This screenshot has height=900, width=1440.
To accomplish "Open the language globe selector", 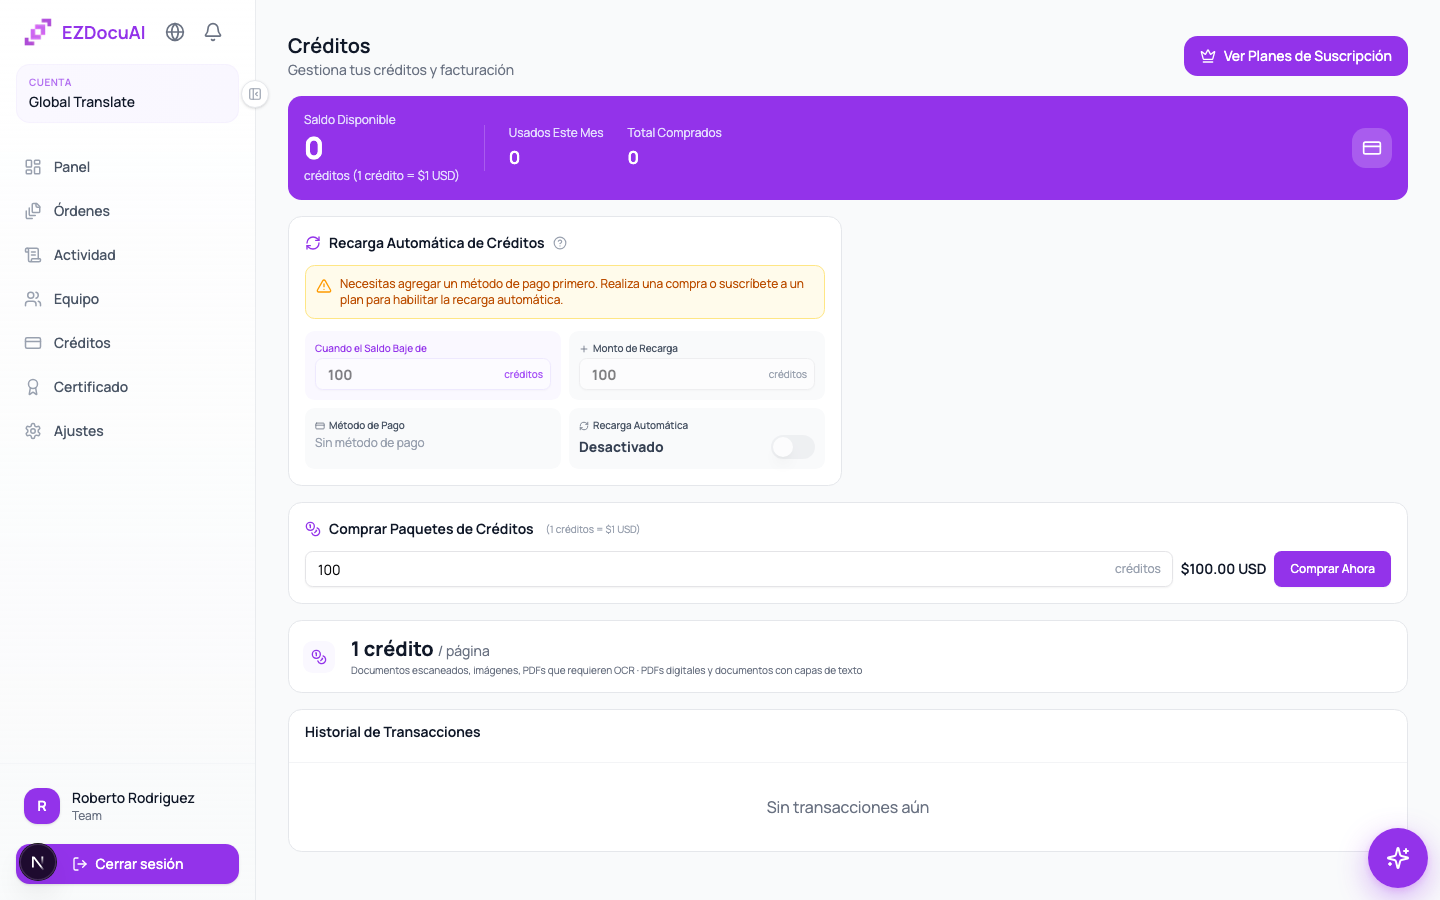I will click(175, 32).
